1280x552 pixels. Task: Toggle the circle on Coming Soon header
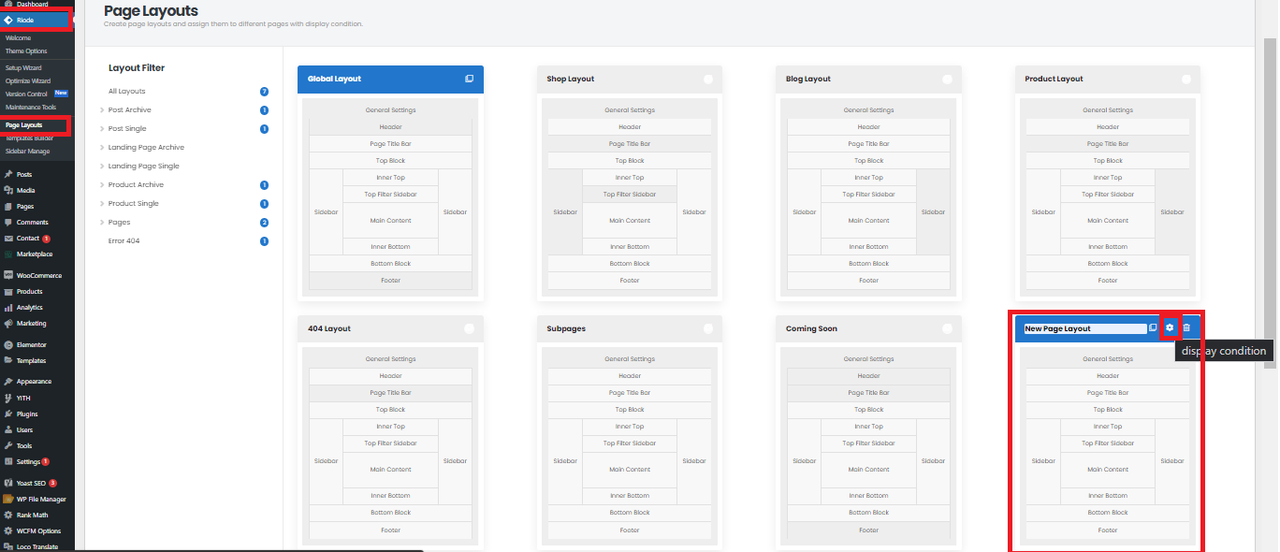tap(947, 328)
